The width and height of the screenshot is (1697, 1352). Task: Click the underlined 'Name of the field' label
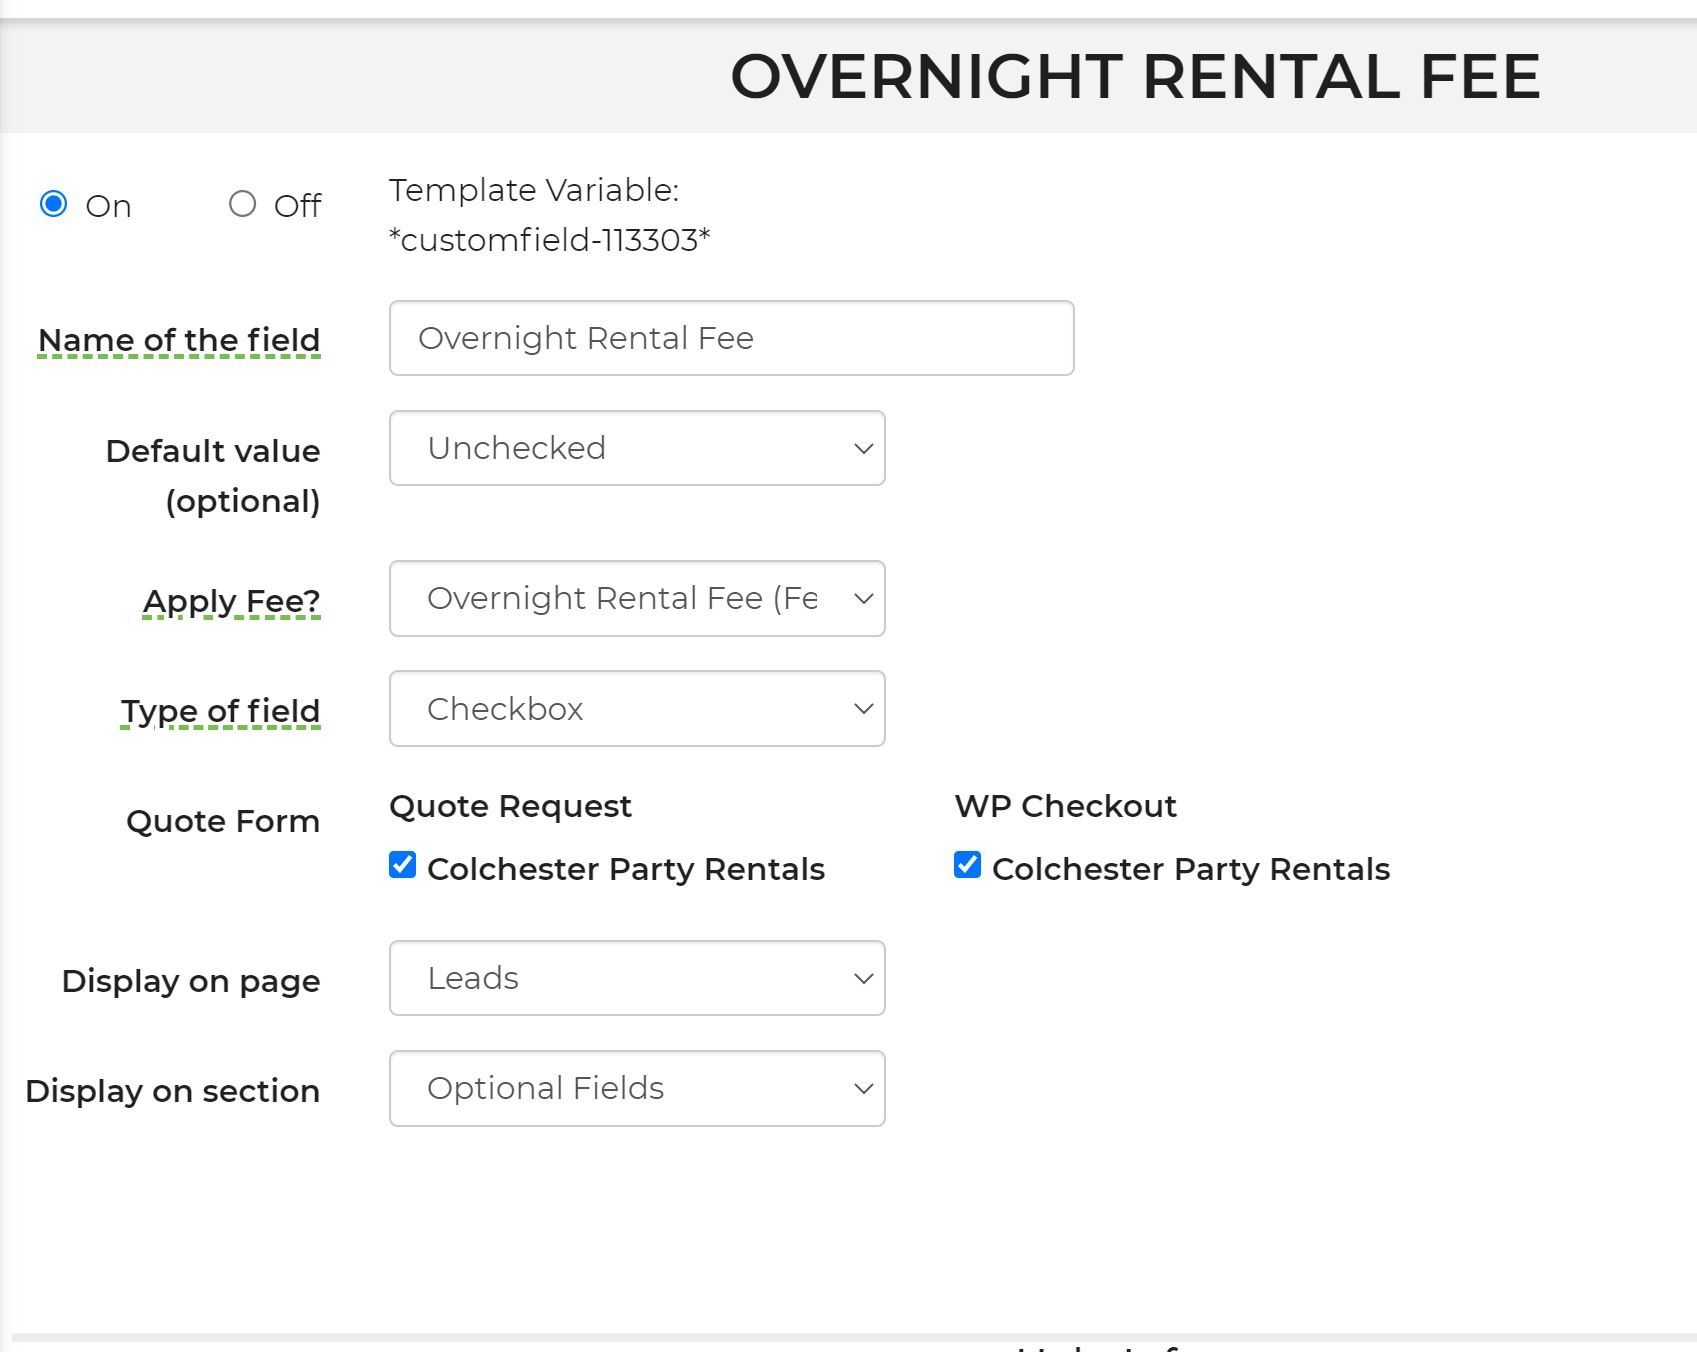coord(179,340)
